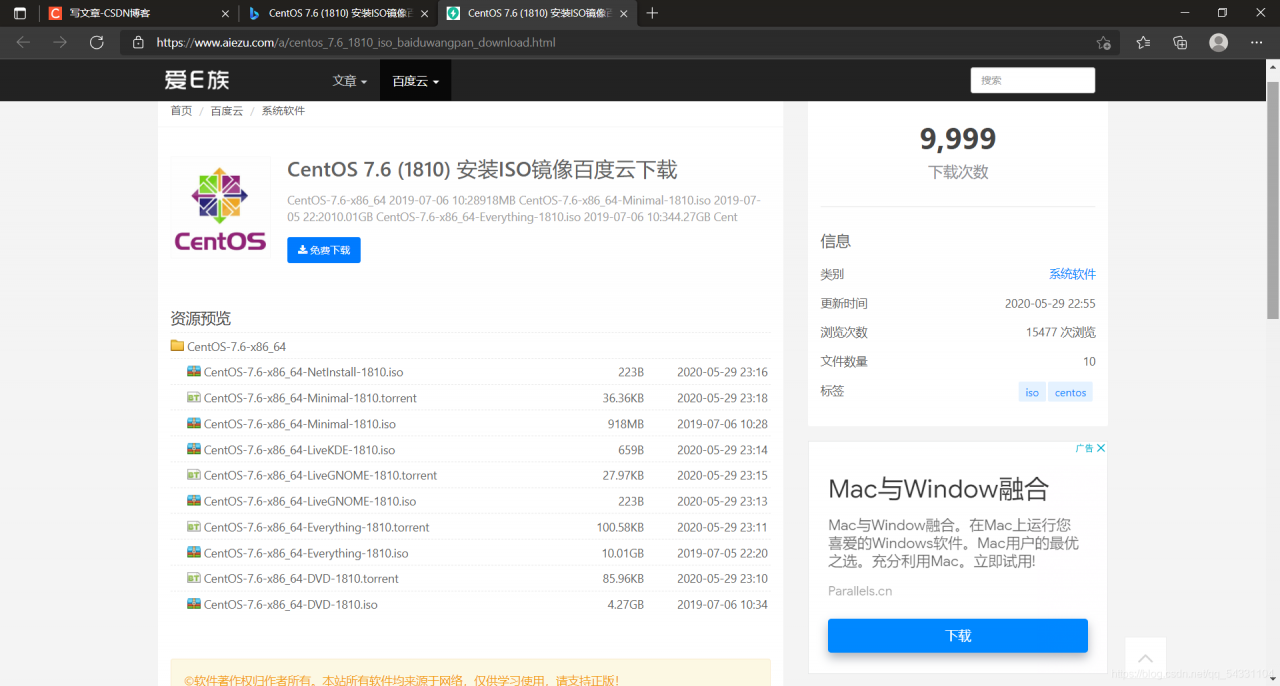Click the page title CentOS 7.6 (1810) heading
This screenshot has height=686, width=1280.
coord(482,170)
